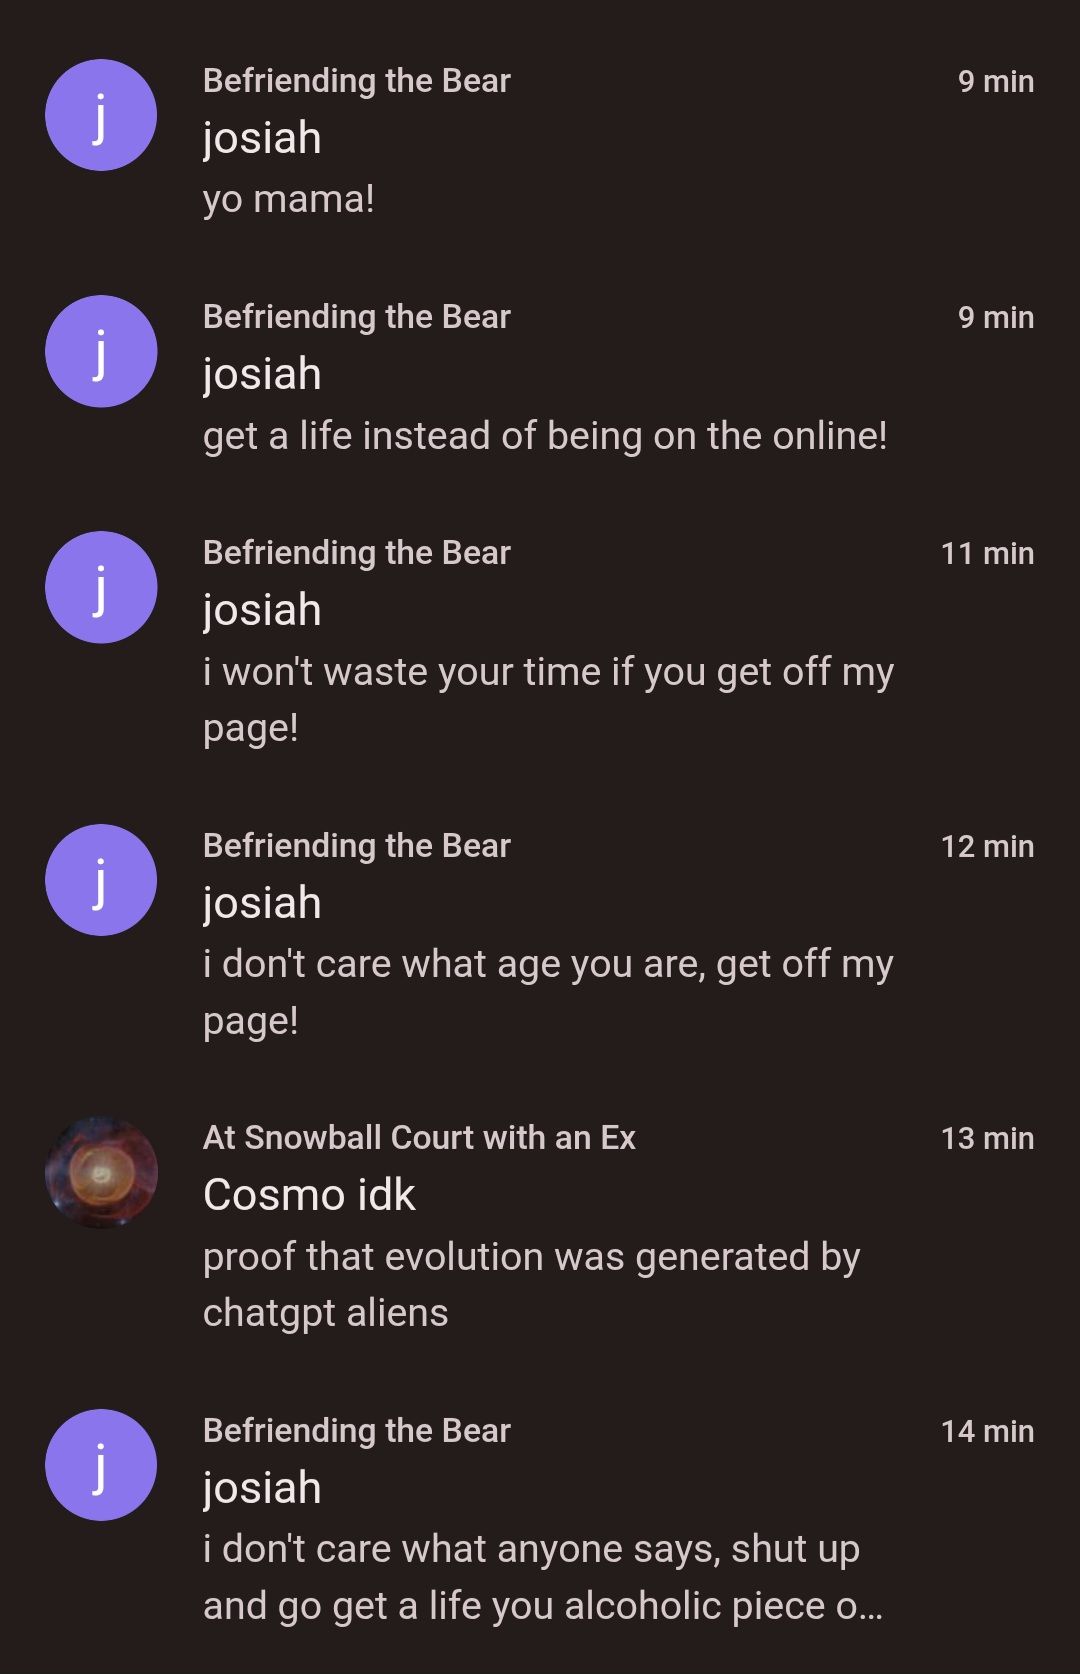The image size is (1080, 1674).
Task: Open Cosmo idk's nebula profile picture
Action: 101,1172
